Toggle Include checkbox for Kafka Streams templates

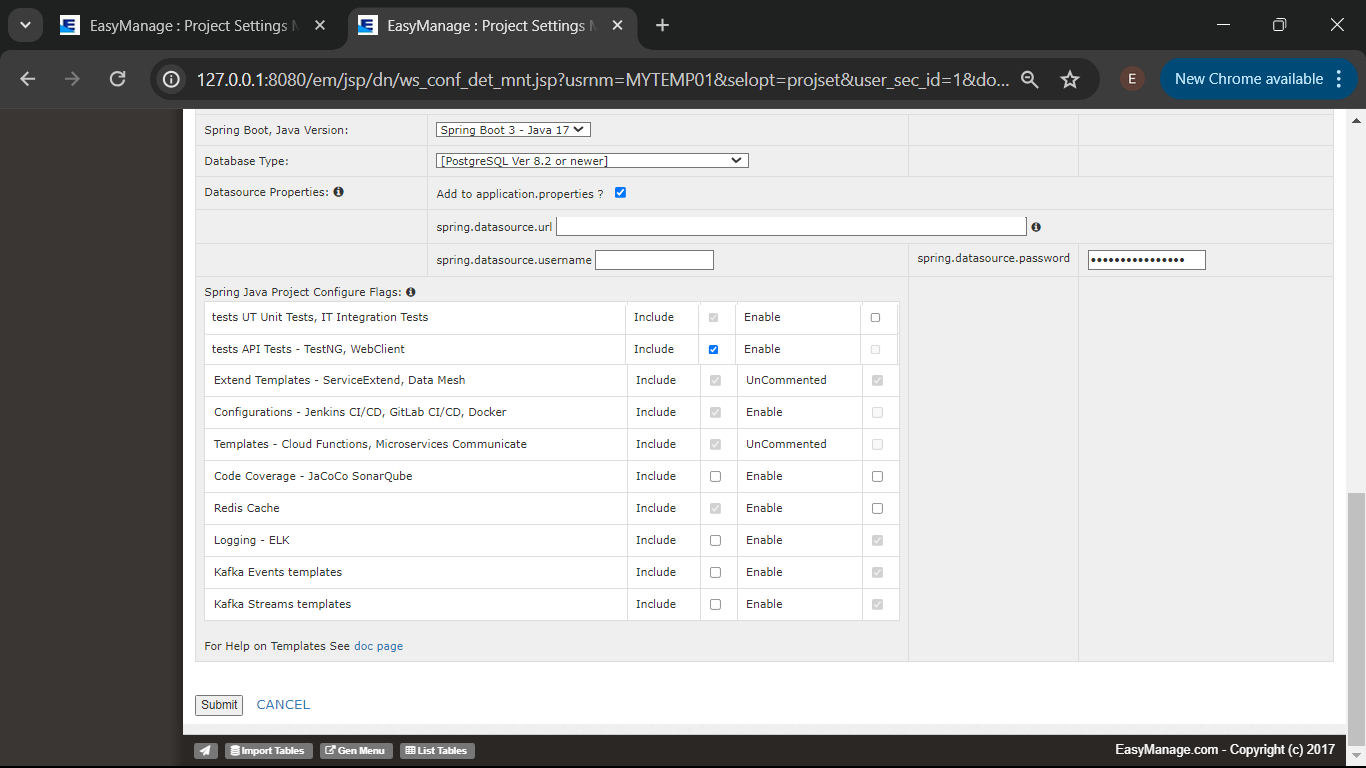coord(715,604)
